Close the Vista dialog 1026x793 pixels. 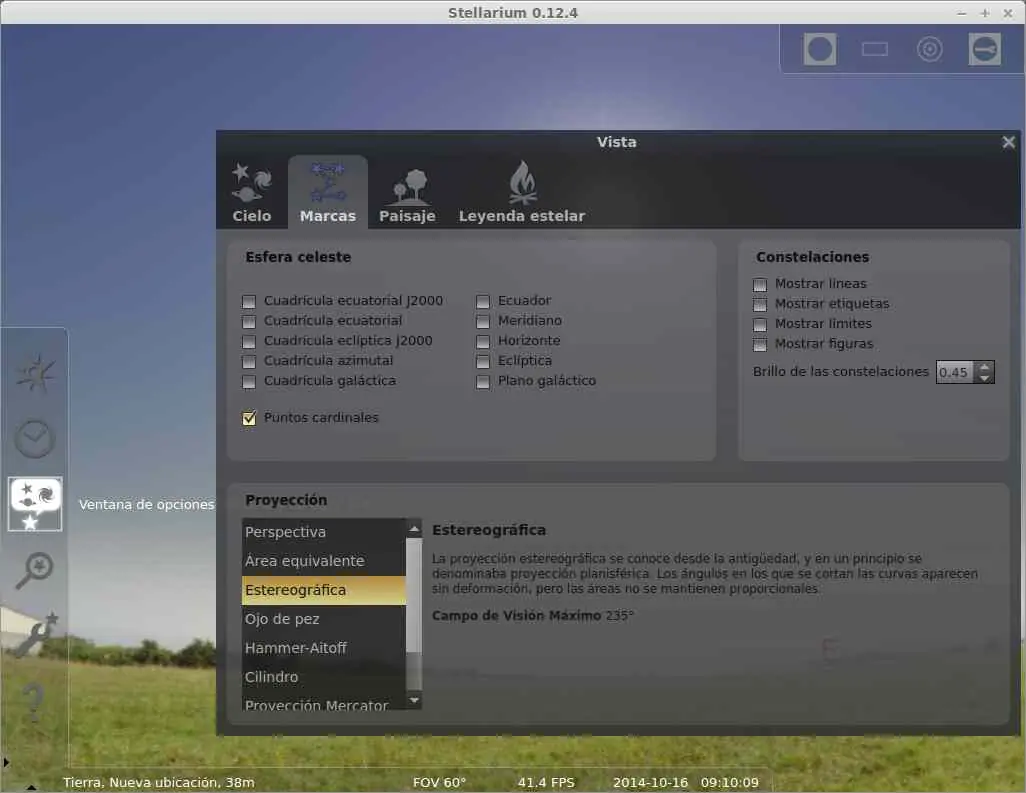1008,142
